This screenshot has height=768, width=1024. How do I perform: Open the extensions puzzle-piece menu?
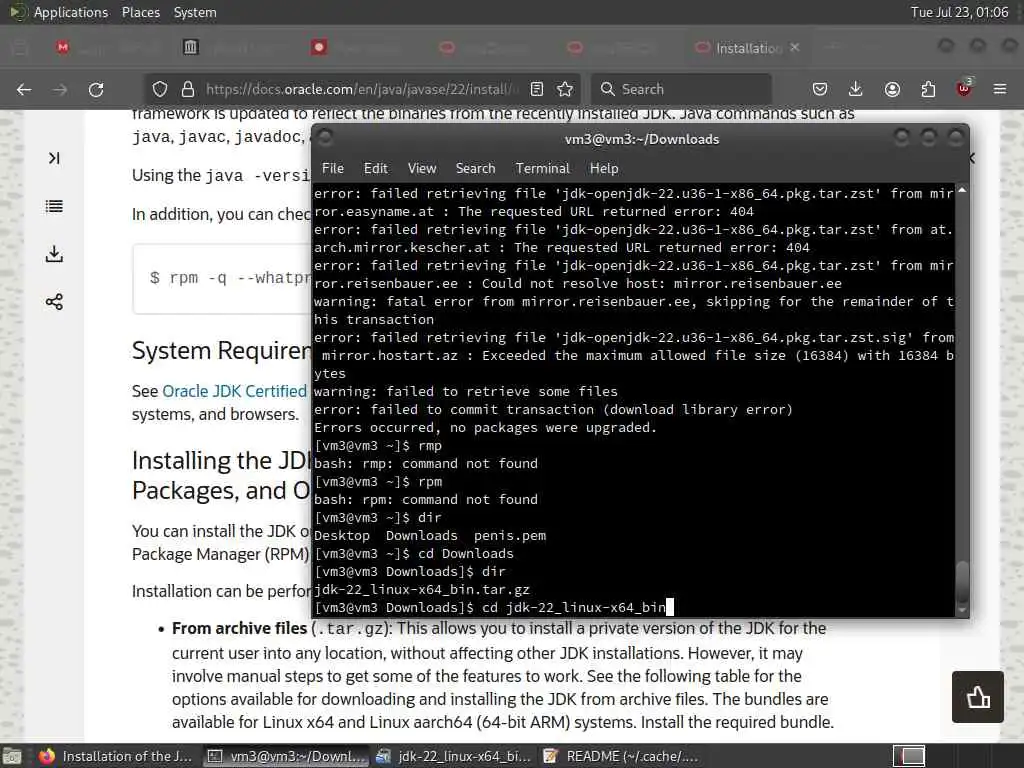(928, 89)
